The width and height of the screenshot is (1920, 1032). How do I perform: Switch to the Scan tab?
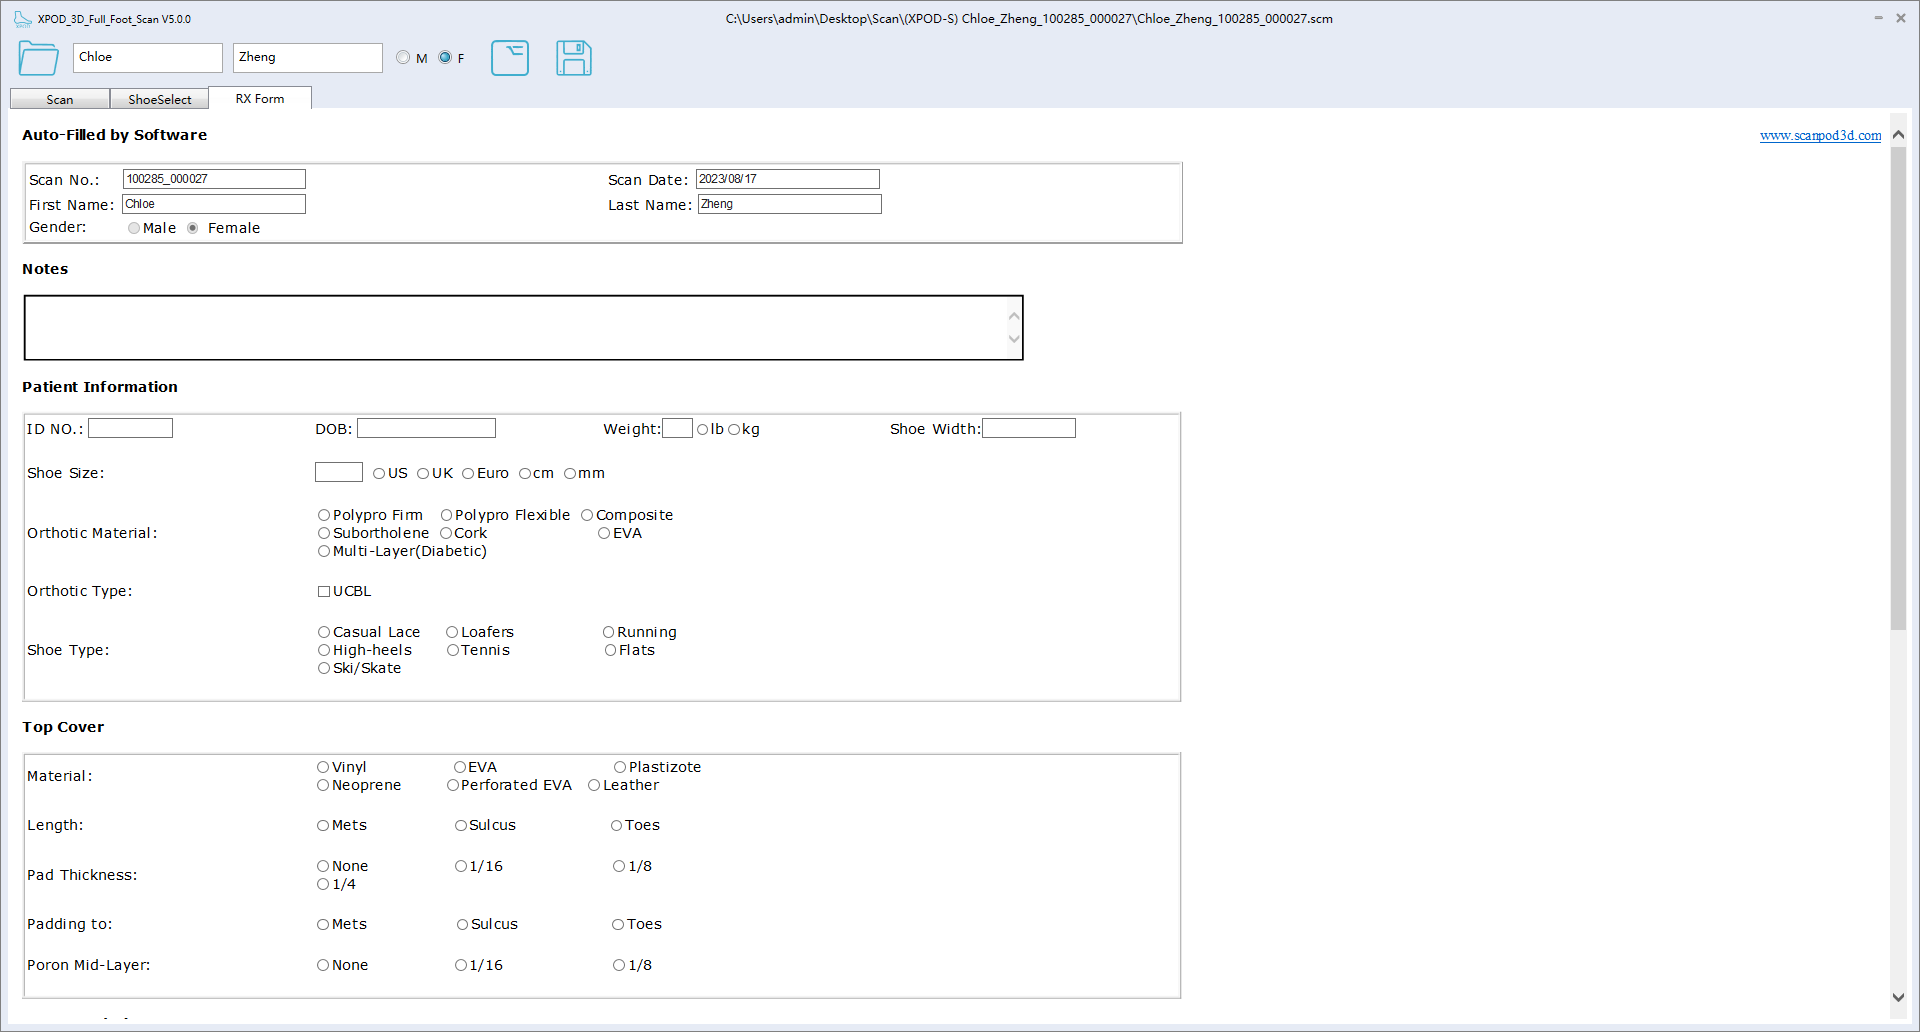(x=59, y=99)
